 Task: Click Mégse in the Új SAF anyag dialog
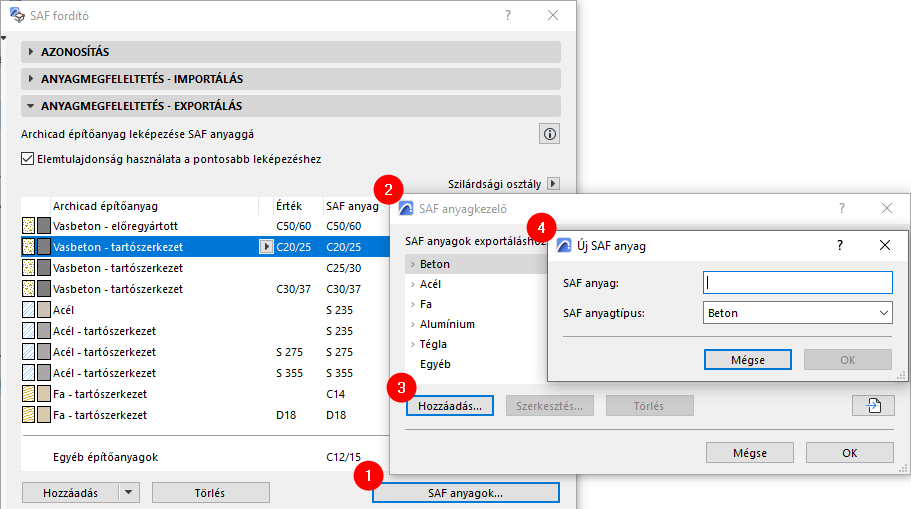pos(748,360)
